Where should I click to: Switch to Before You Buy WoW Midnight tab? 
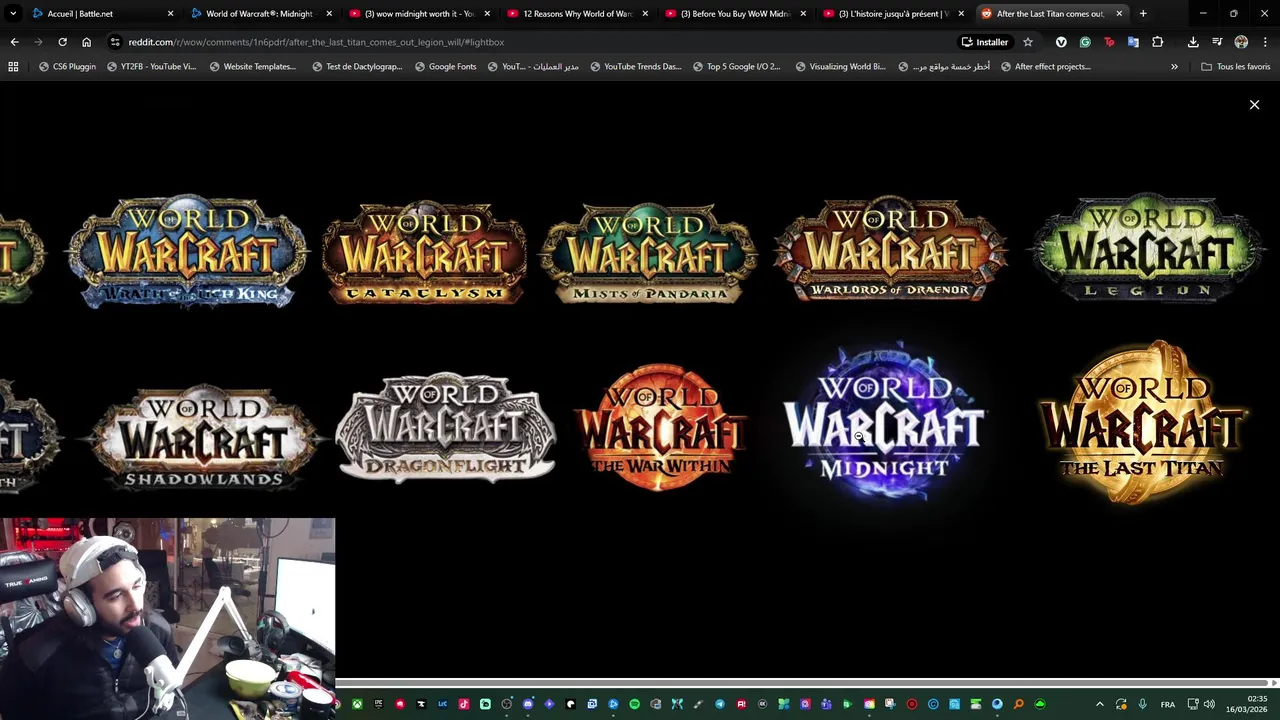(x=735, y=14)
